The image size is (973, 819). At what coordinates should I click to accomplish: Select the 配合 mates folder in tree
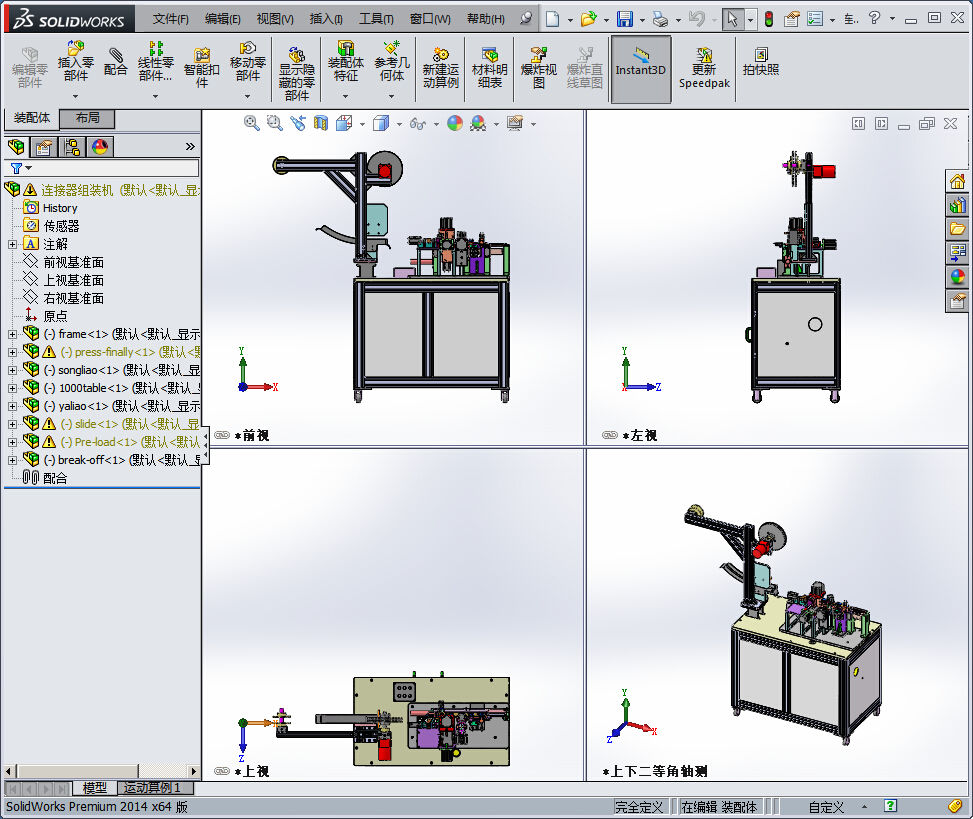[x=55, y=478]
